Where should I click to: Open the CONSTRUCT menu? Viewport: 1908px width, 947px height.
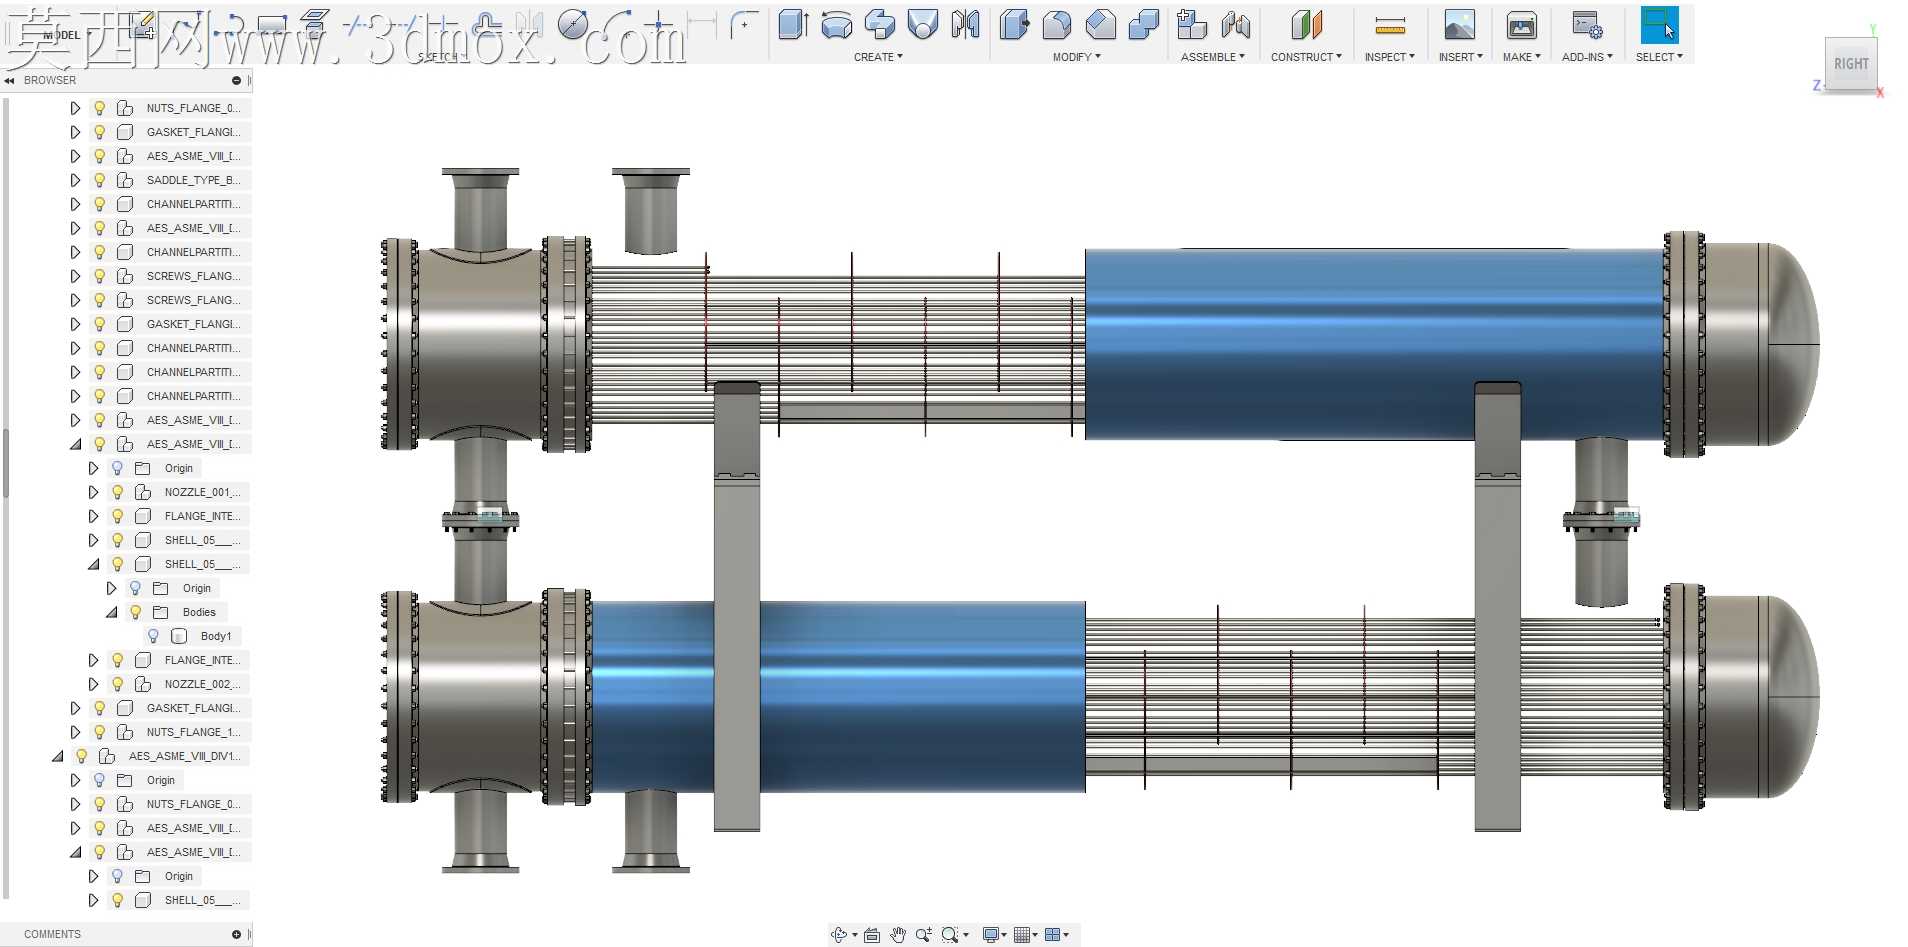point(1306,57)
